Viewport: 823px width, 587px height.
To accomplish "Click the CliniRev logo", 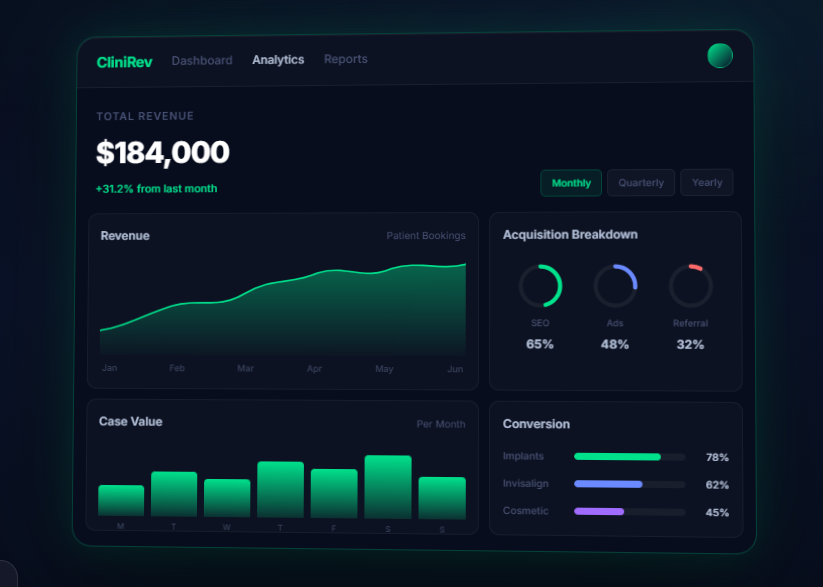I will click(124, 61).
